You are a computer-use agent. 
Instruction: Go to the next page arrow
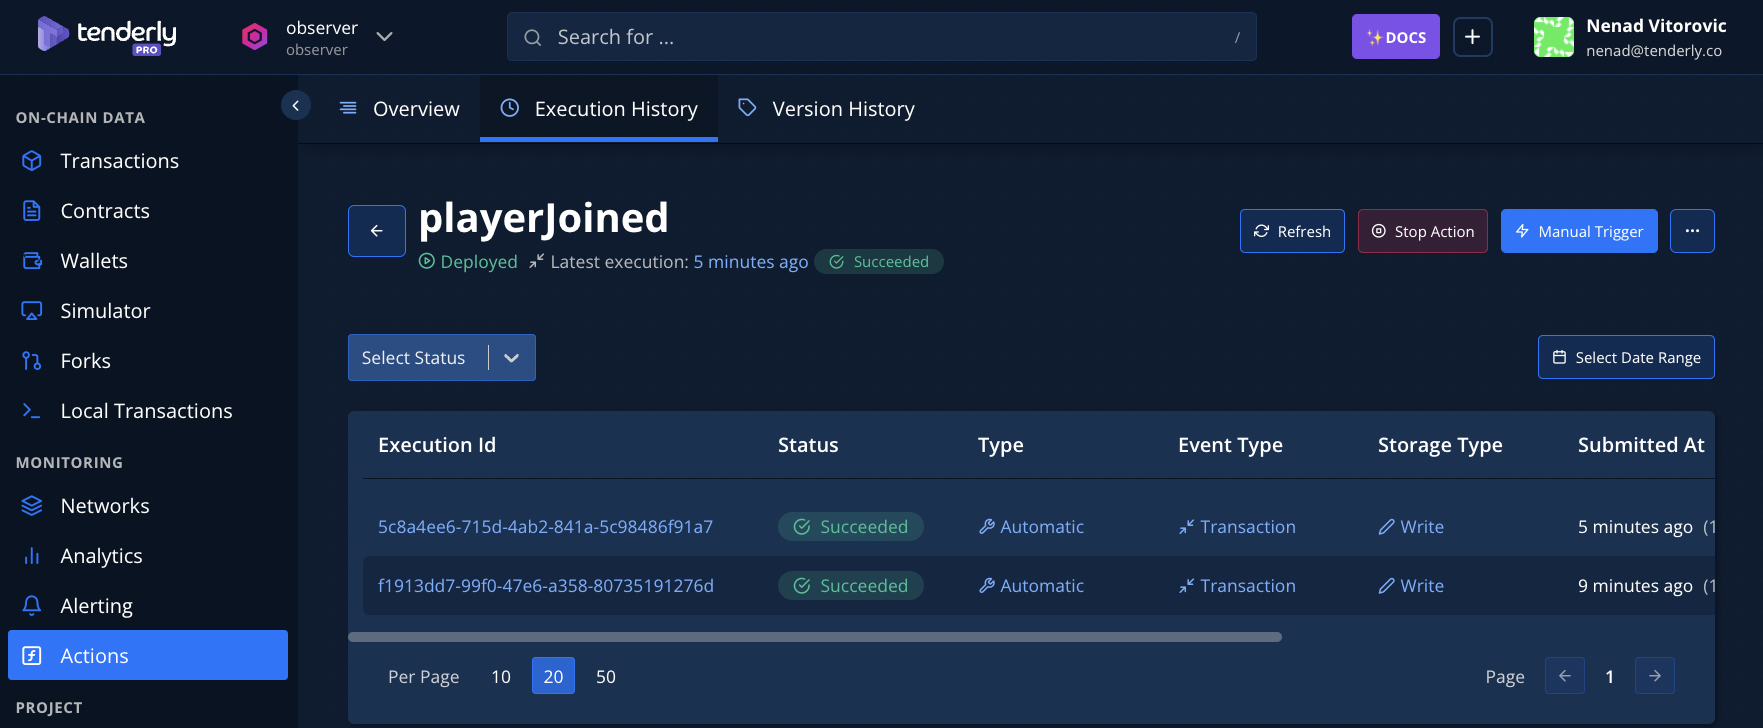coord(1655,676)
